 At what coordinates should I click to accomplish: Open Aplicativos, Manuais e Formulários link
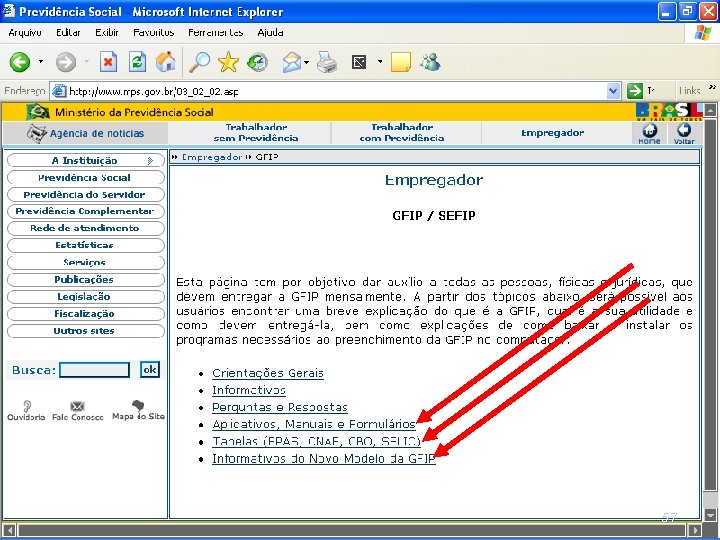click(314, 424)
